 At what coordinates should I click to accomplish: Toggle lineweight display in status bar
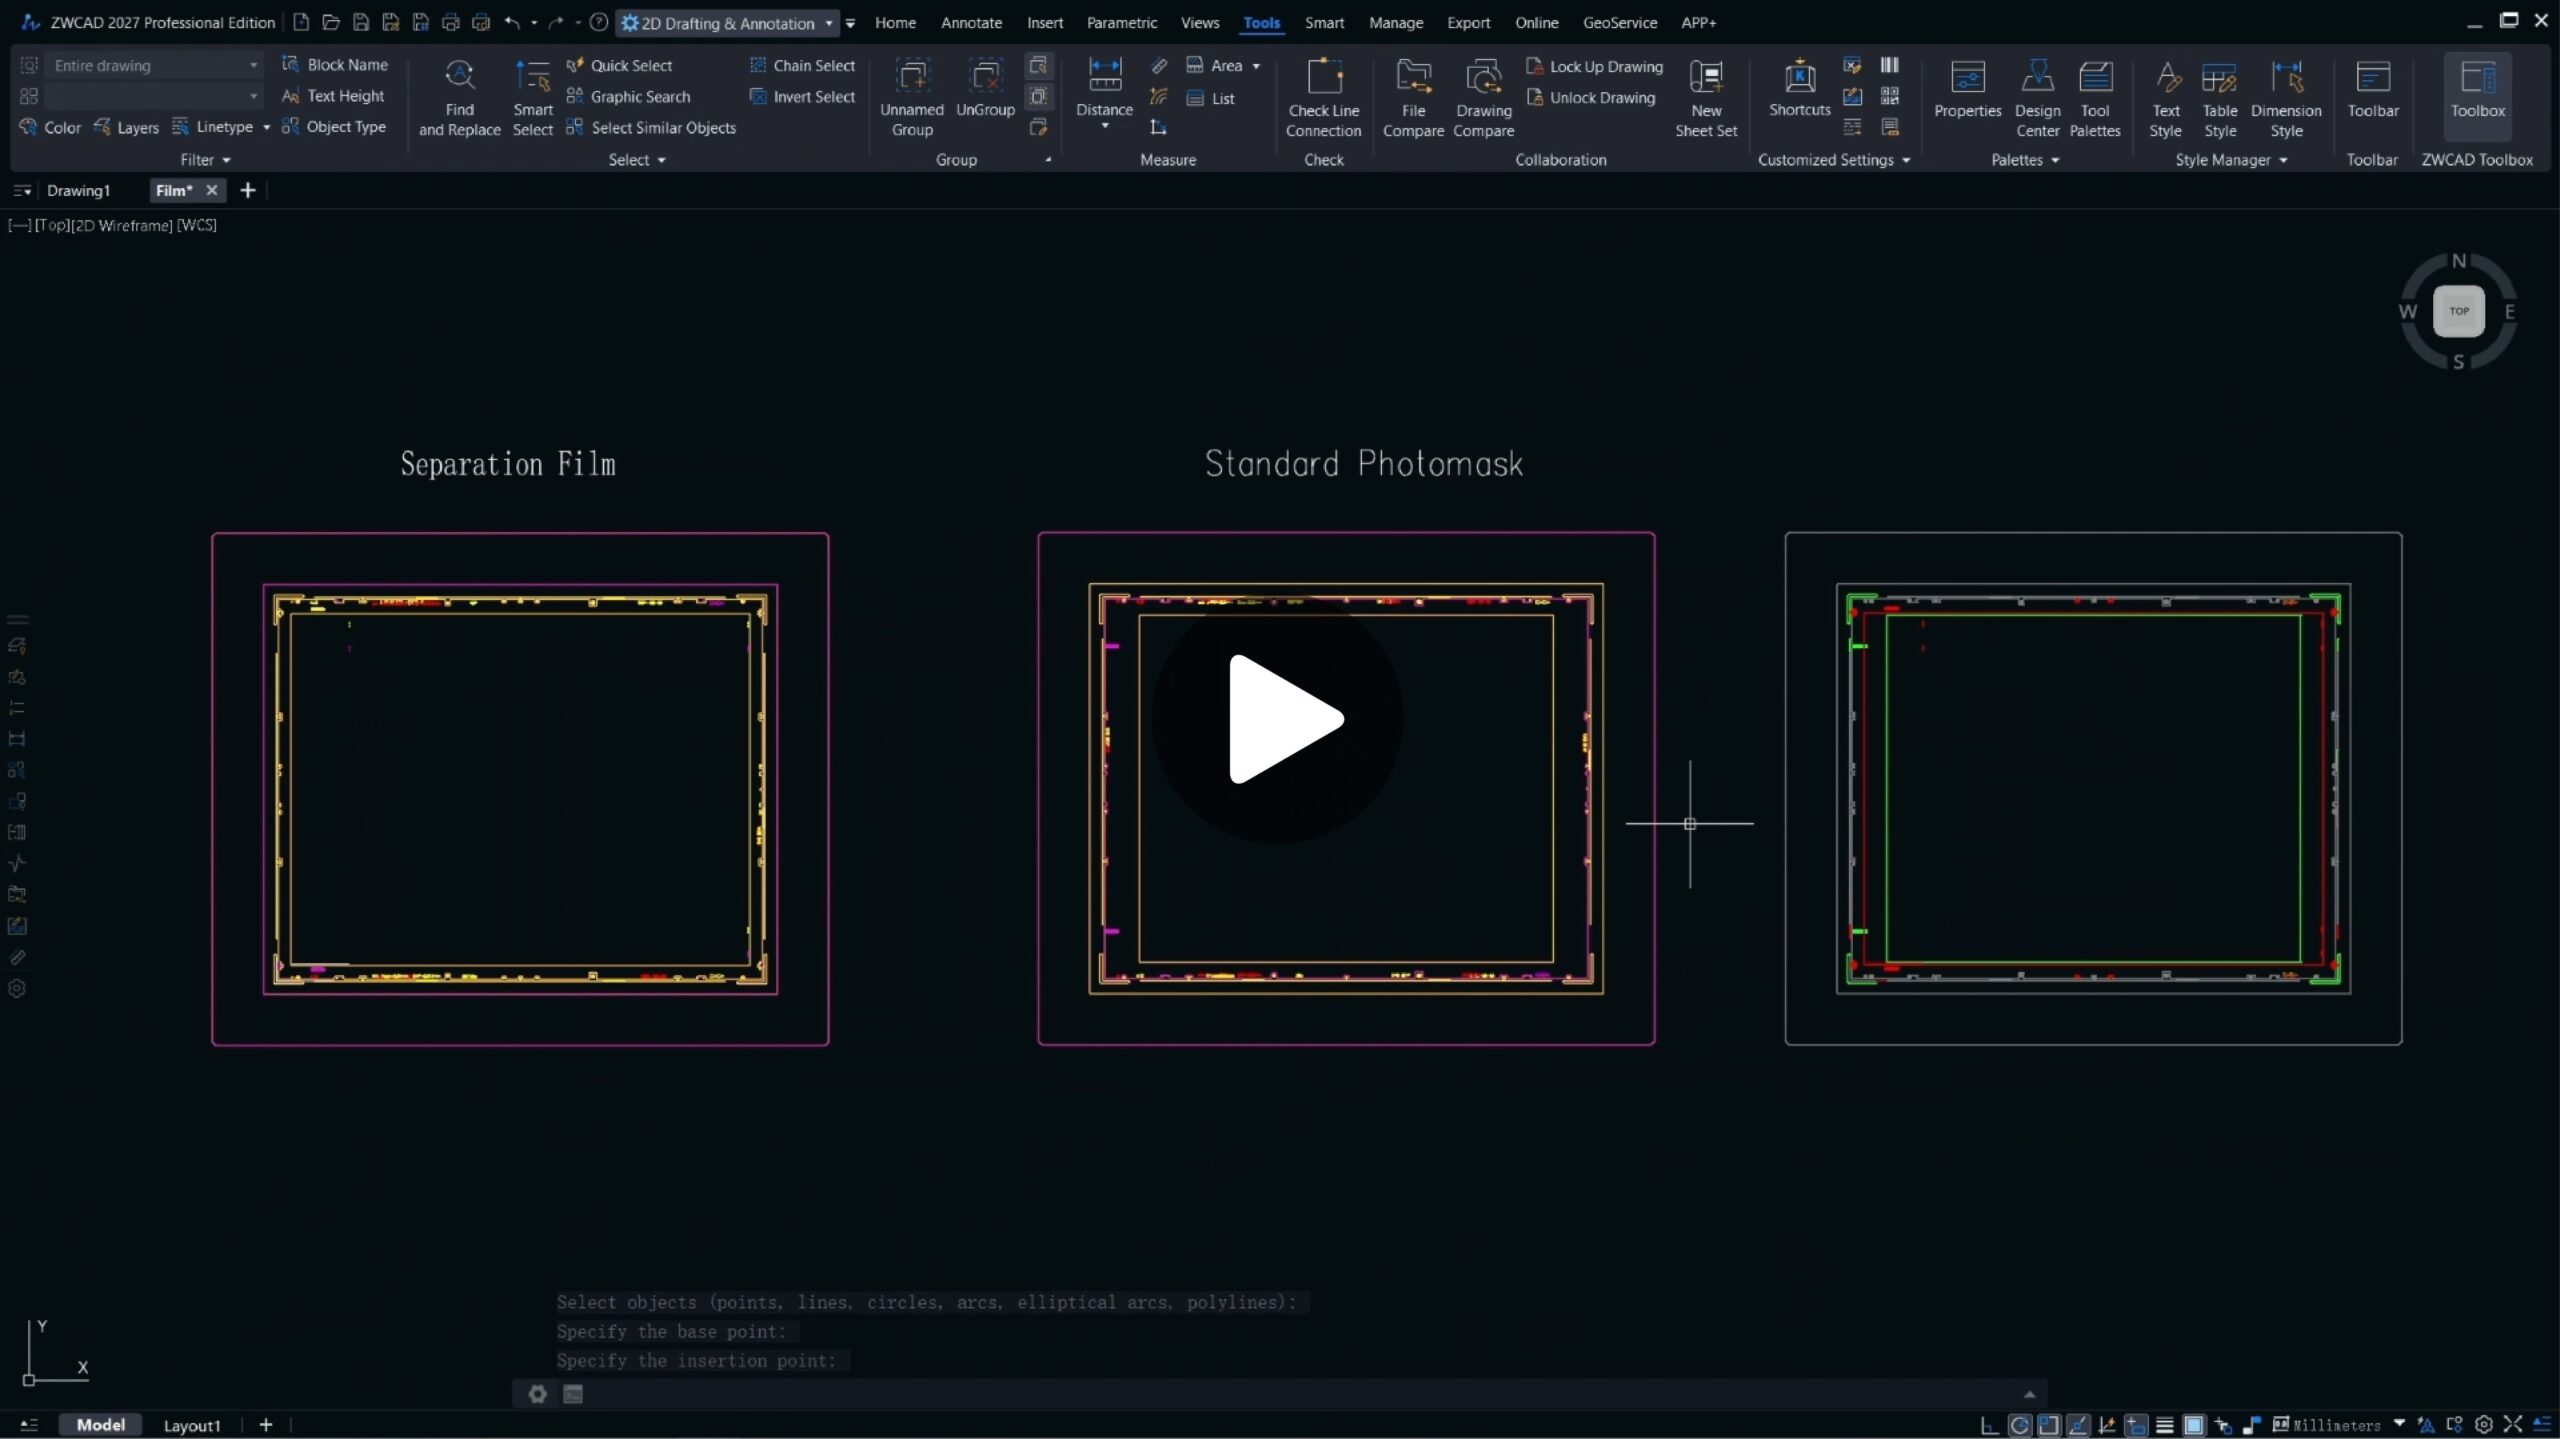pyautogui.click(x=2164, y=1425)
